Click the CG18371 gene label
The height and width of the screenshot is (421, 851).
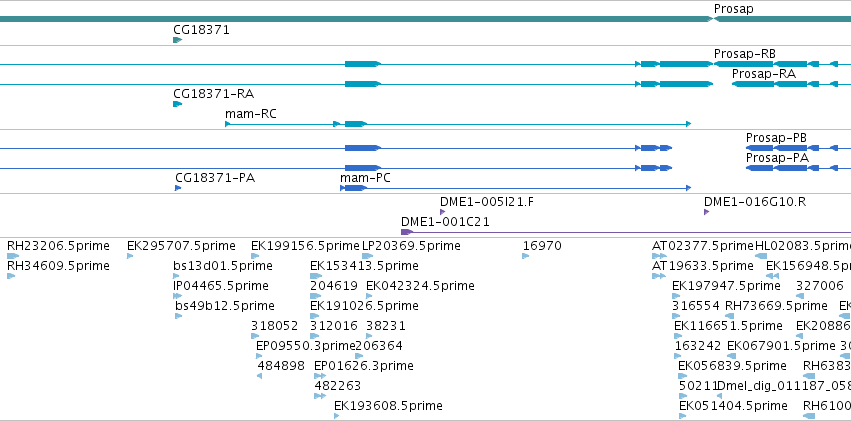pos(201,30)
